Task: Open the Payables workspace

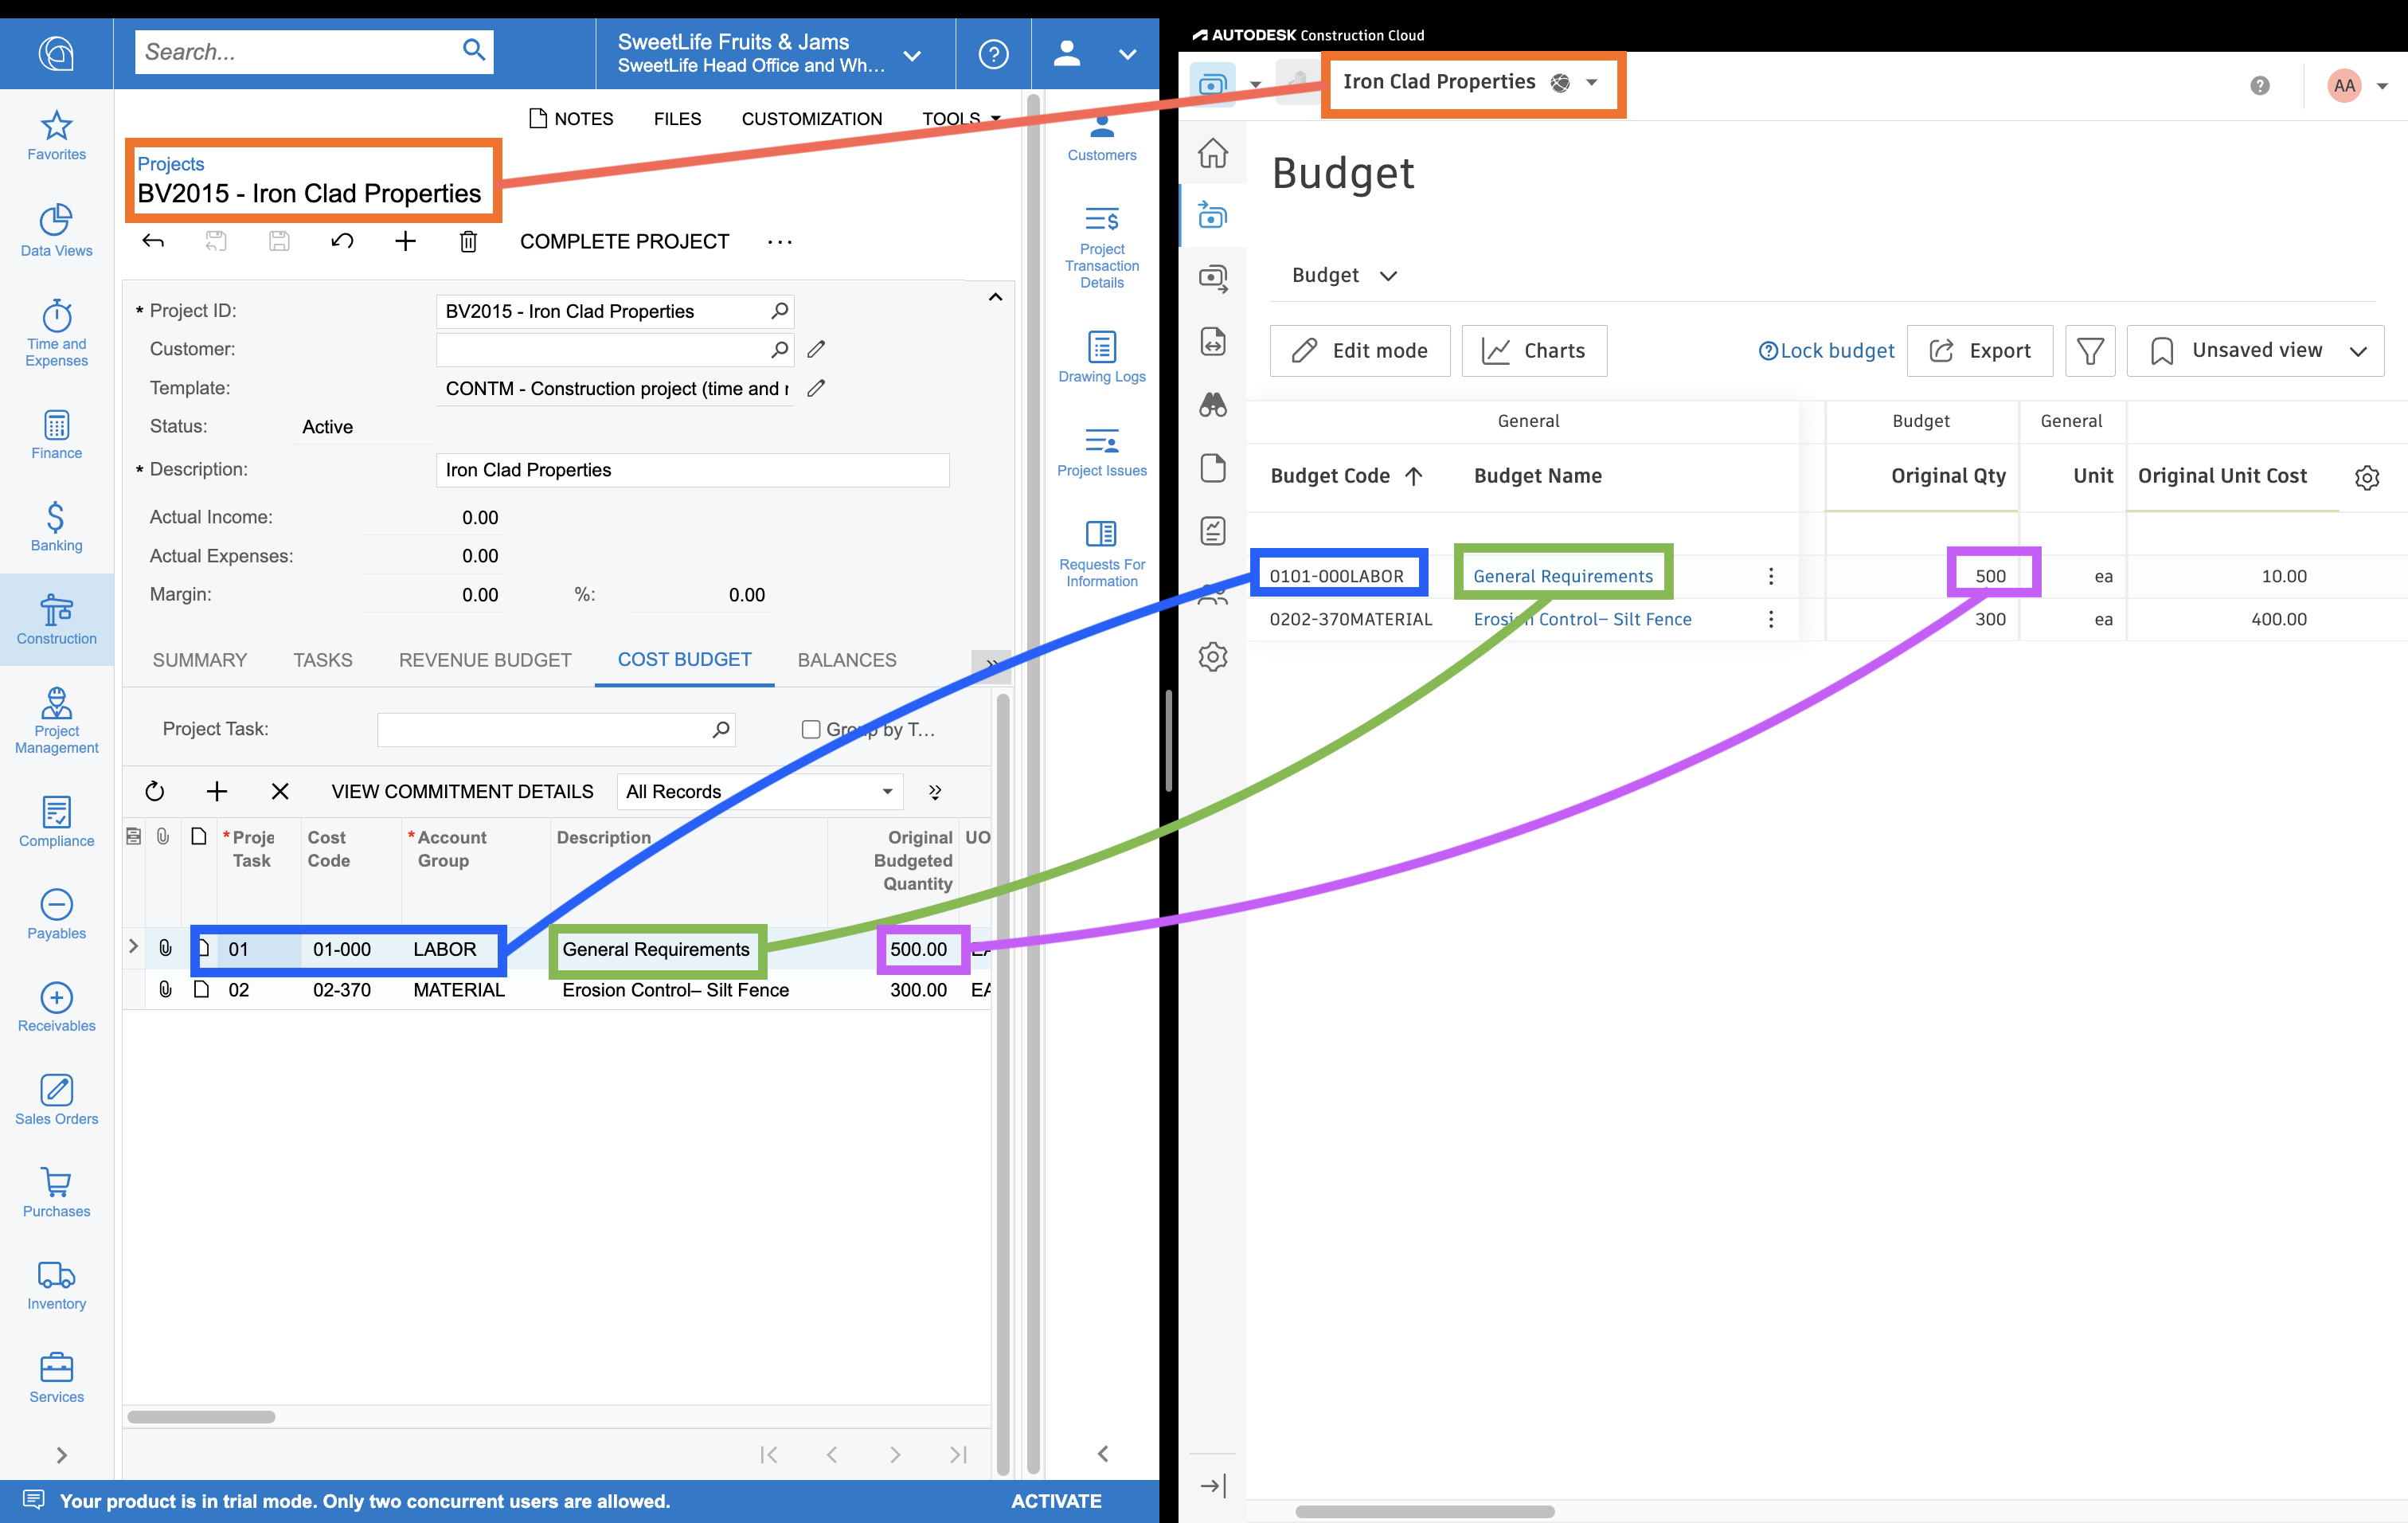Action: tap(56, 915)
